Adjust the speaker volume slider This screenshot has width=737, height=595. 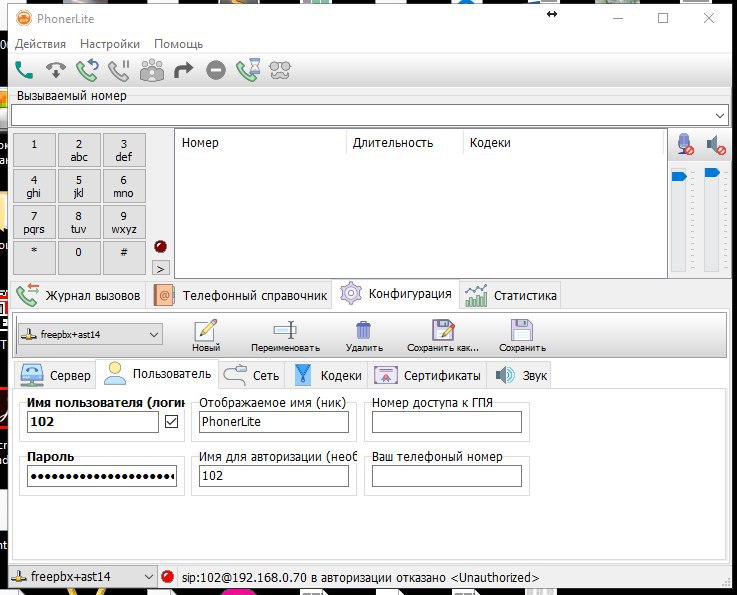point(712,173)
